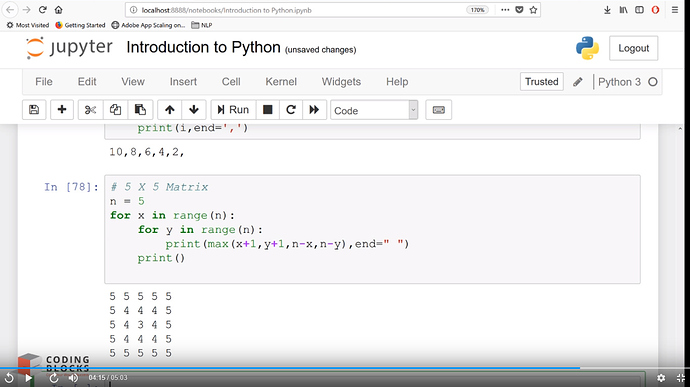Click video progress bar
Screen dimensions: 690x387
[345, 368]
